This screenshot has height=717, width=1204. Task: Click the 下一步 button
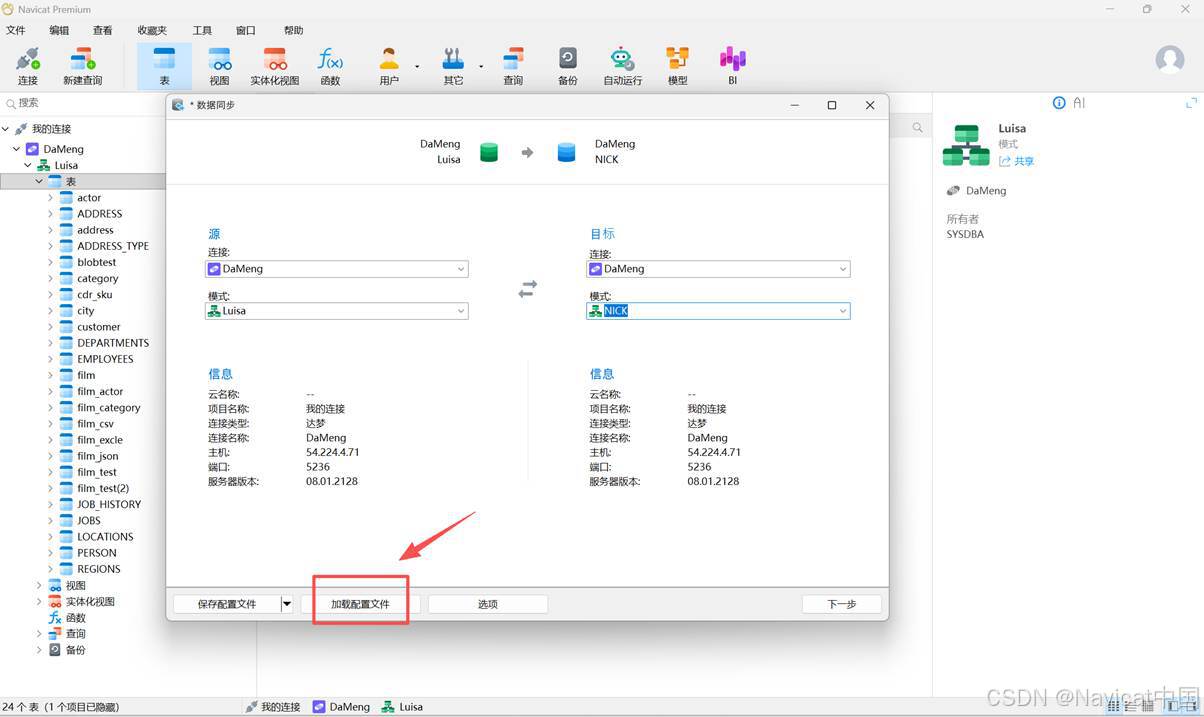click(x=842, y=604)
